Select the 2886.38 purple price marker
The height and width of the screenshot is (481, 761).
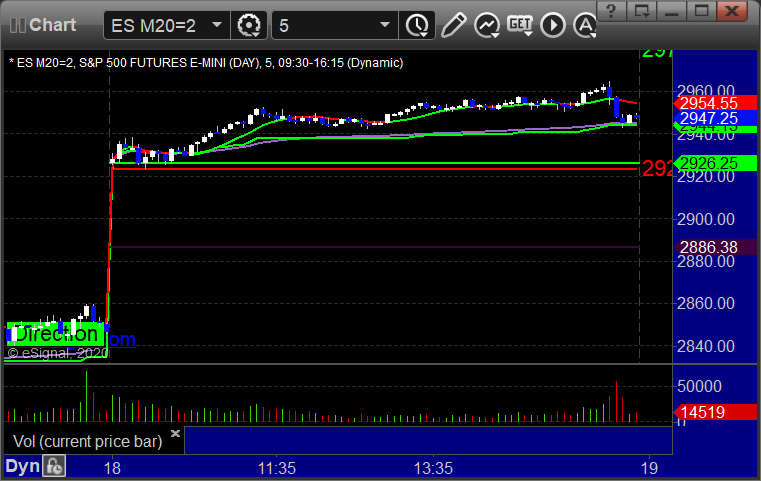[715, 247]
